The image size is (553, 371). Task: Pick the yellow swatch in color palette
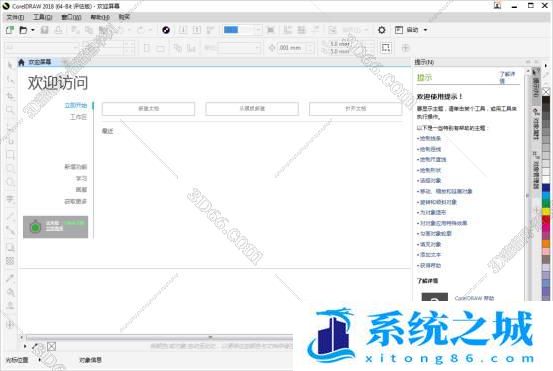(x=546, y=211)
